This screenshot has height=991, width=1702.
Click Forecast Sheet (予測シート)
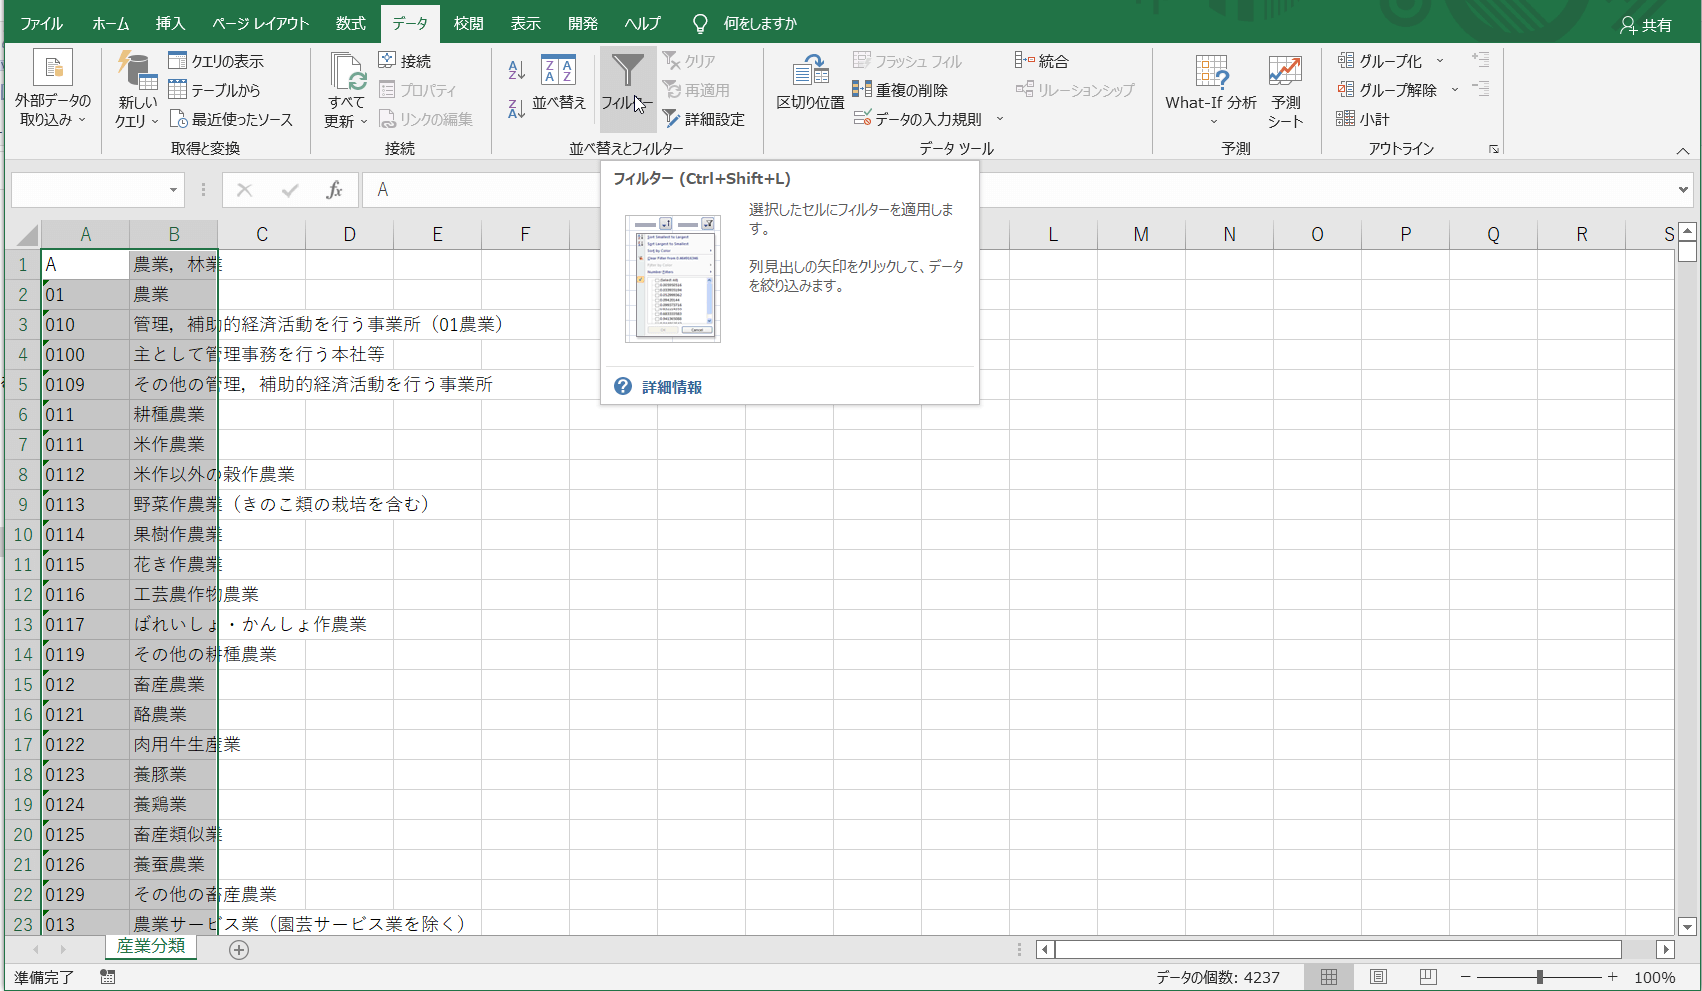tap(1285, 90)
